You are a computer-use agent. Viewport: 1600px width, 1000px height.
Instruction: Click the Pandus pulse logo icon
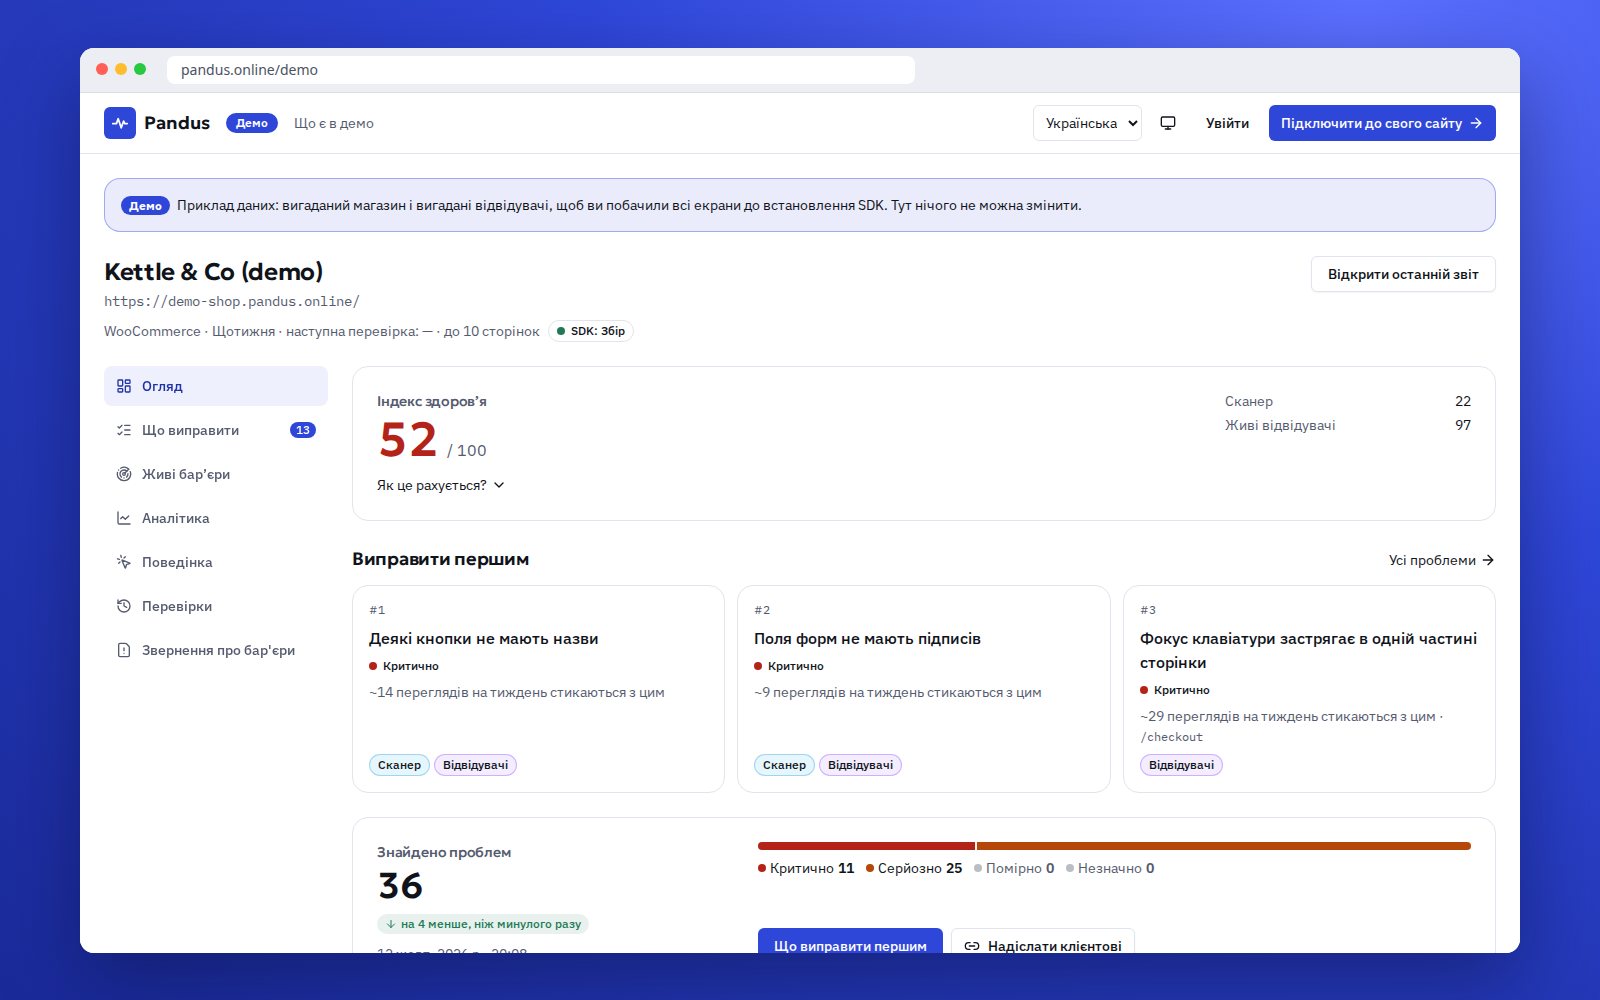(120, 123)
